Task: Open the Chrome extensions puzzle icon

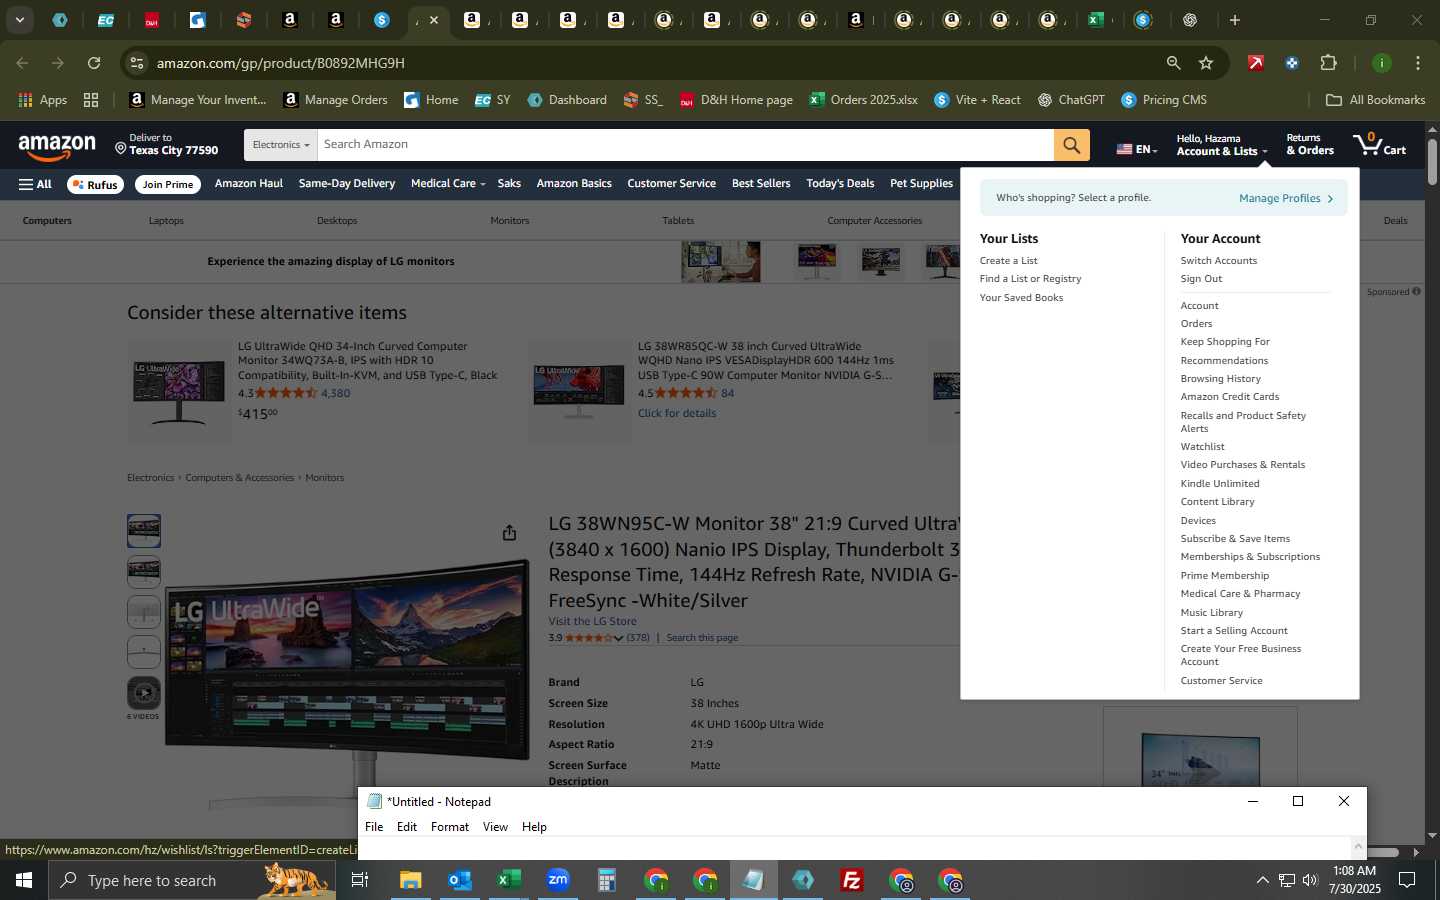Action: click(x=1328, y=63)
